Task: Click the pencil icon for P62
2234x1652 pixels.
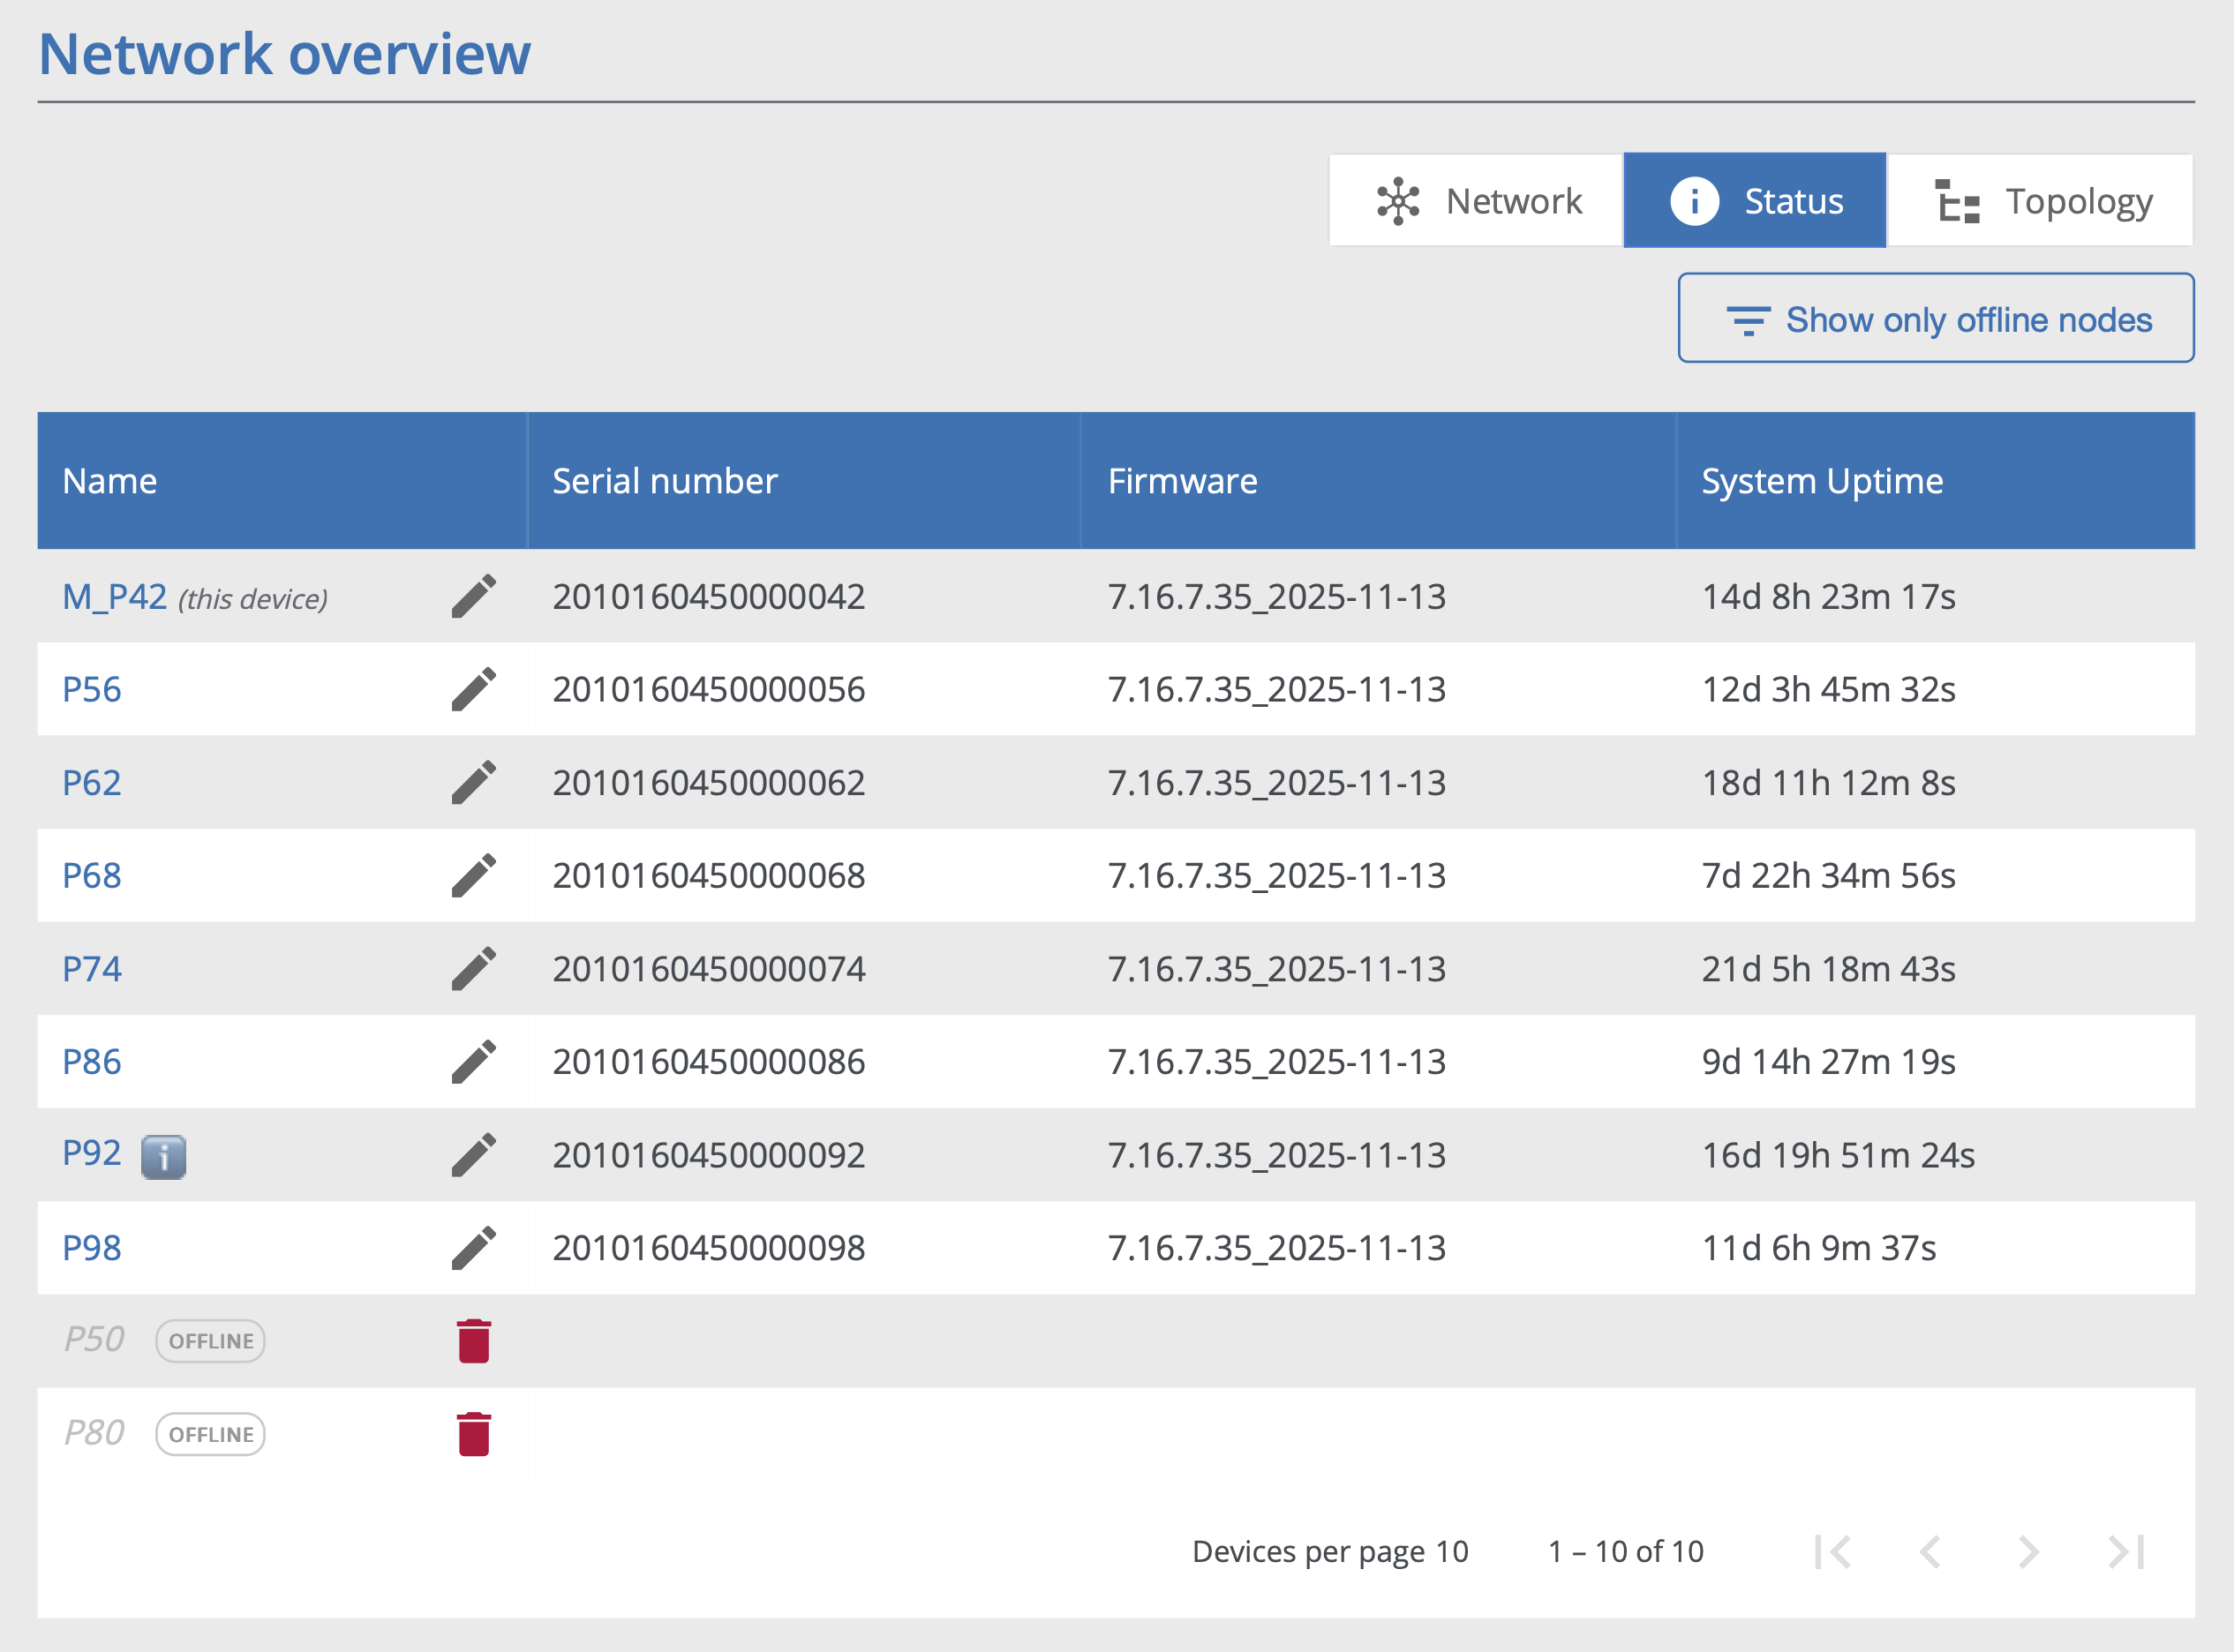Action: 474,782
